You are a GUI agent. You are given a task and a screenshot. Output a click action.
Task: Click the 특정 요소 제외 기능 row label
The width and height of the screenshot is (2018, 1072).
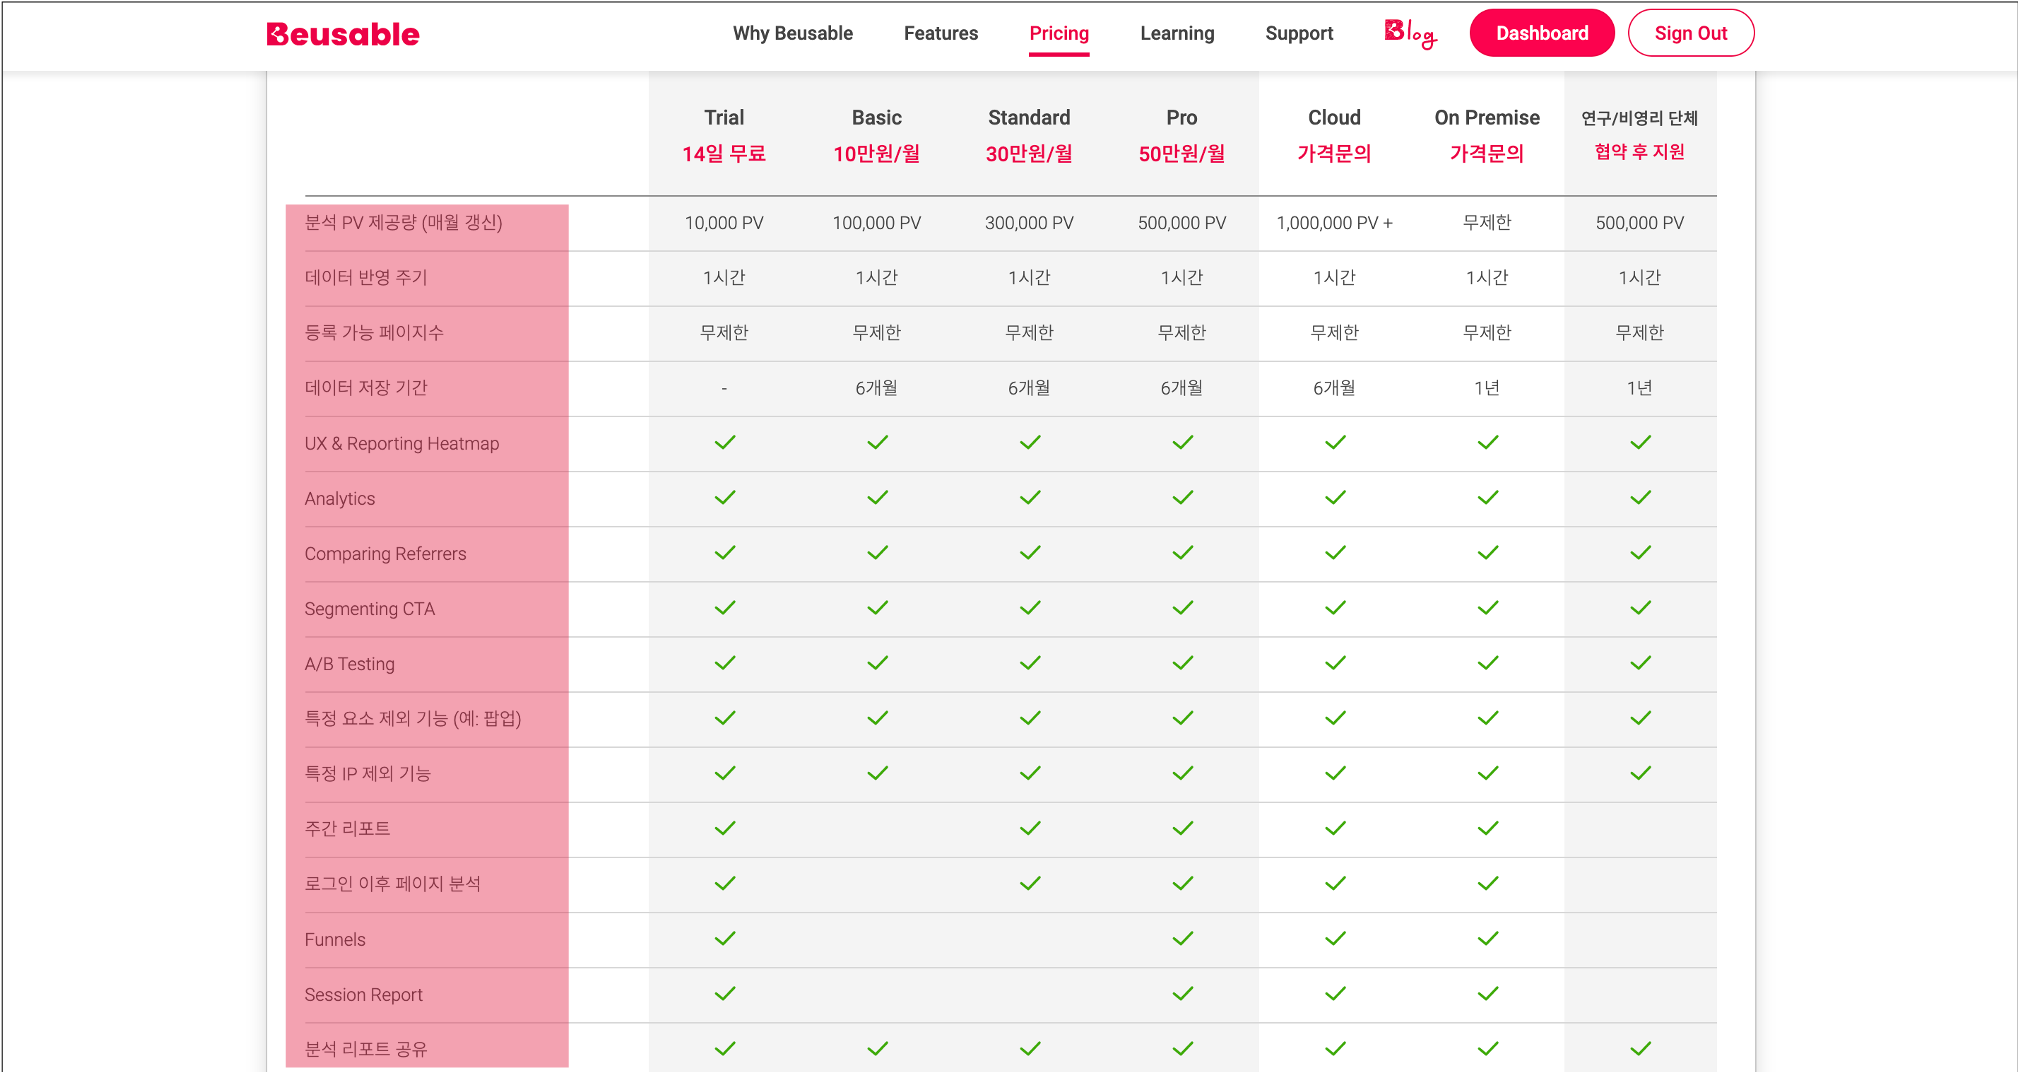tap(413, 718)
